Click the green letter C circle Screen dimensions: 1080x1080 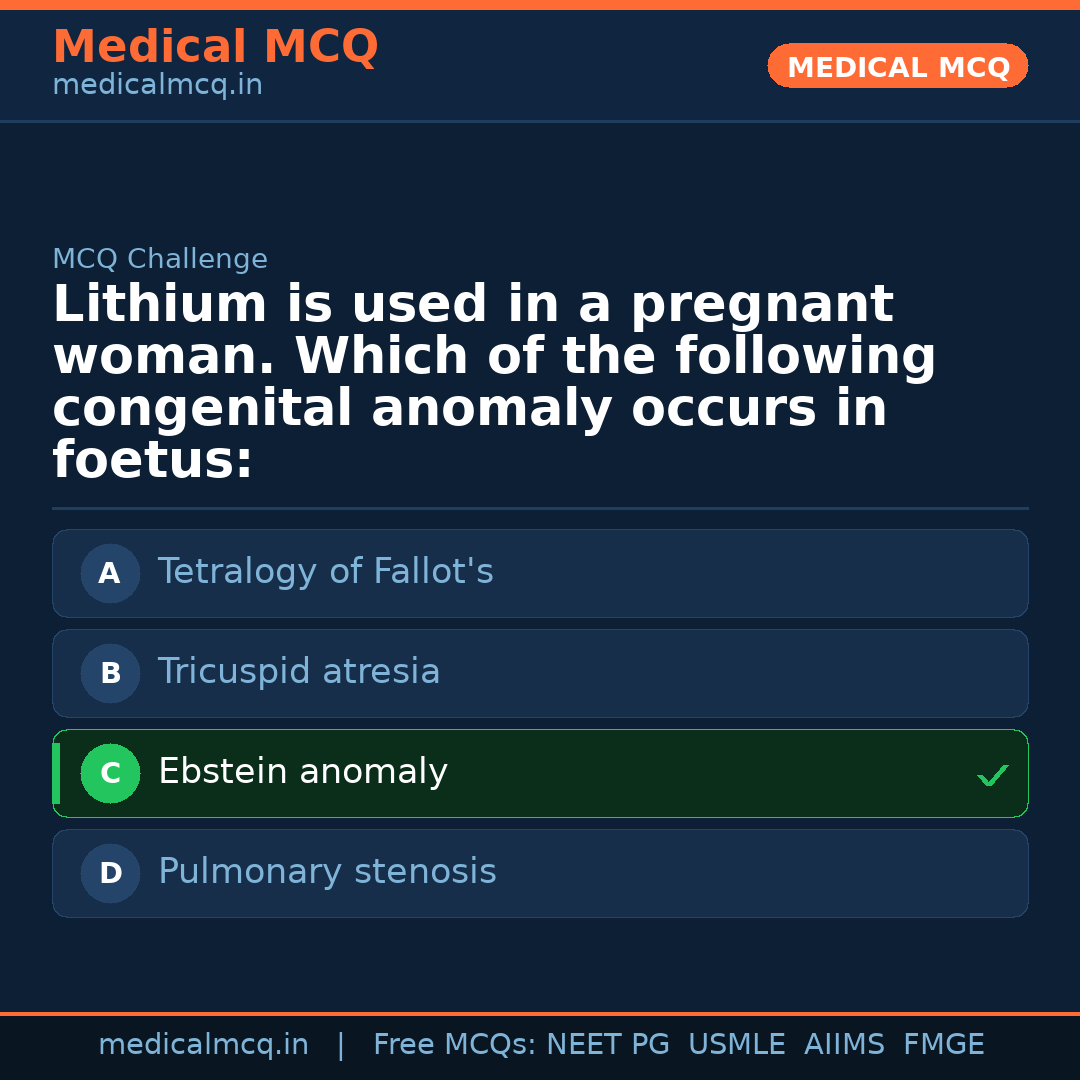(x=110, y=774)
